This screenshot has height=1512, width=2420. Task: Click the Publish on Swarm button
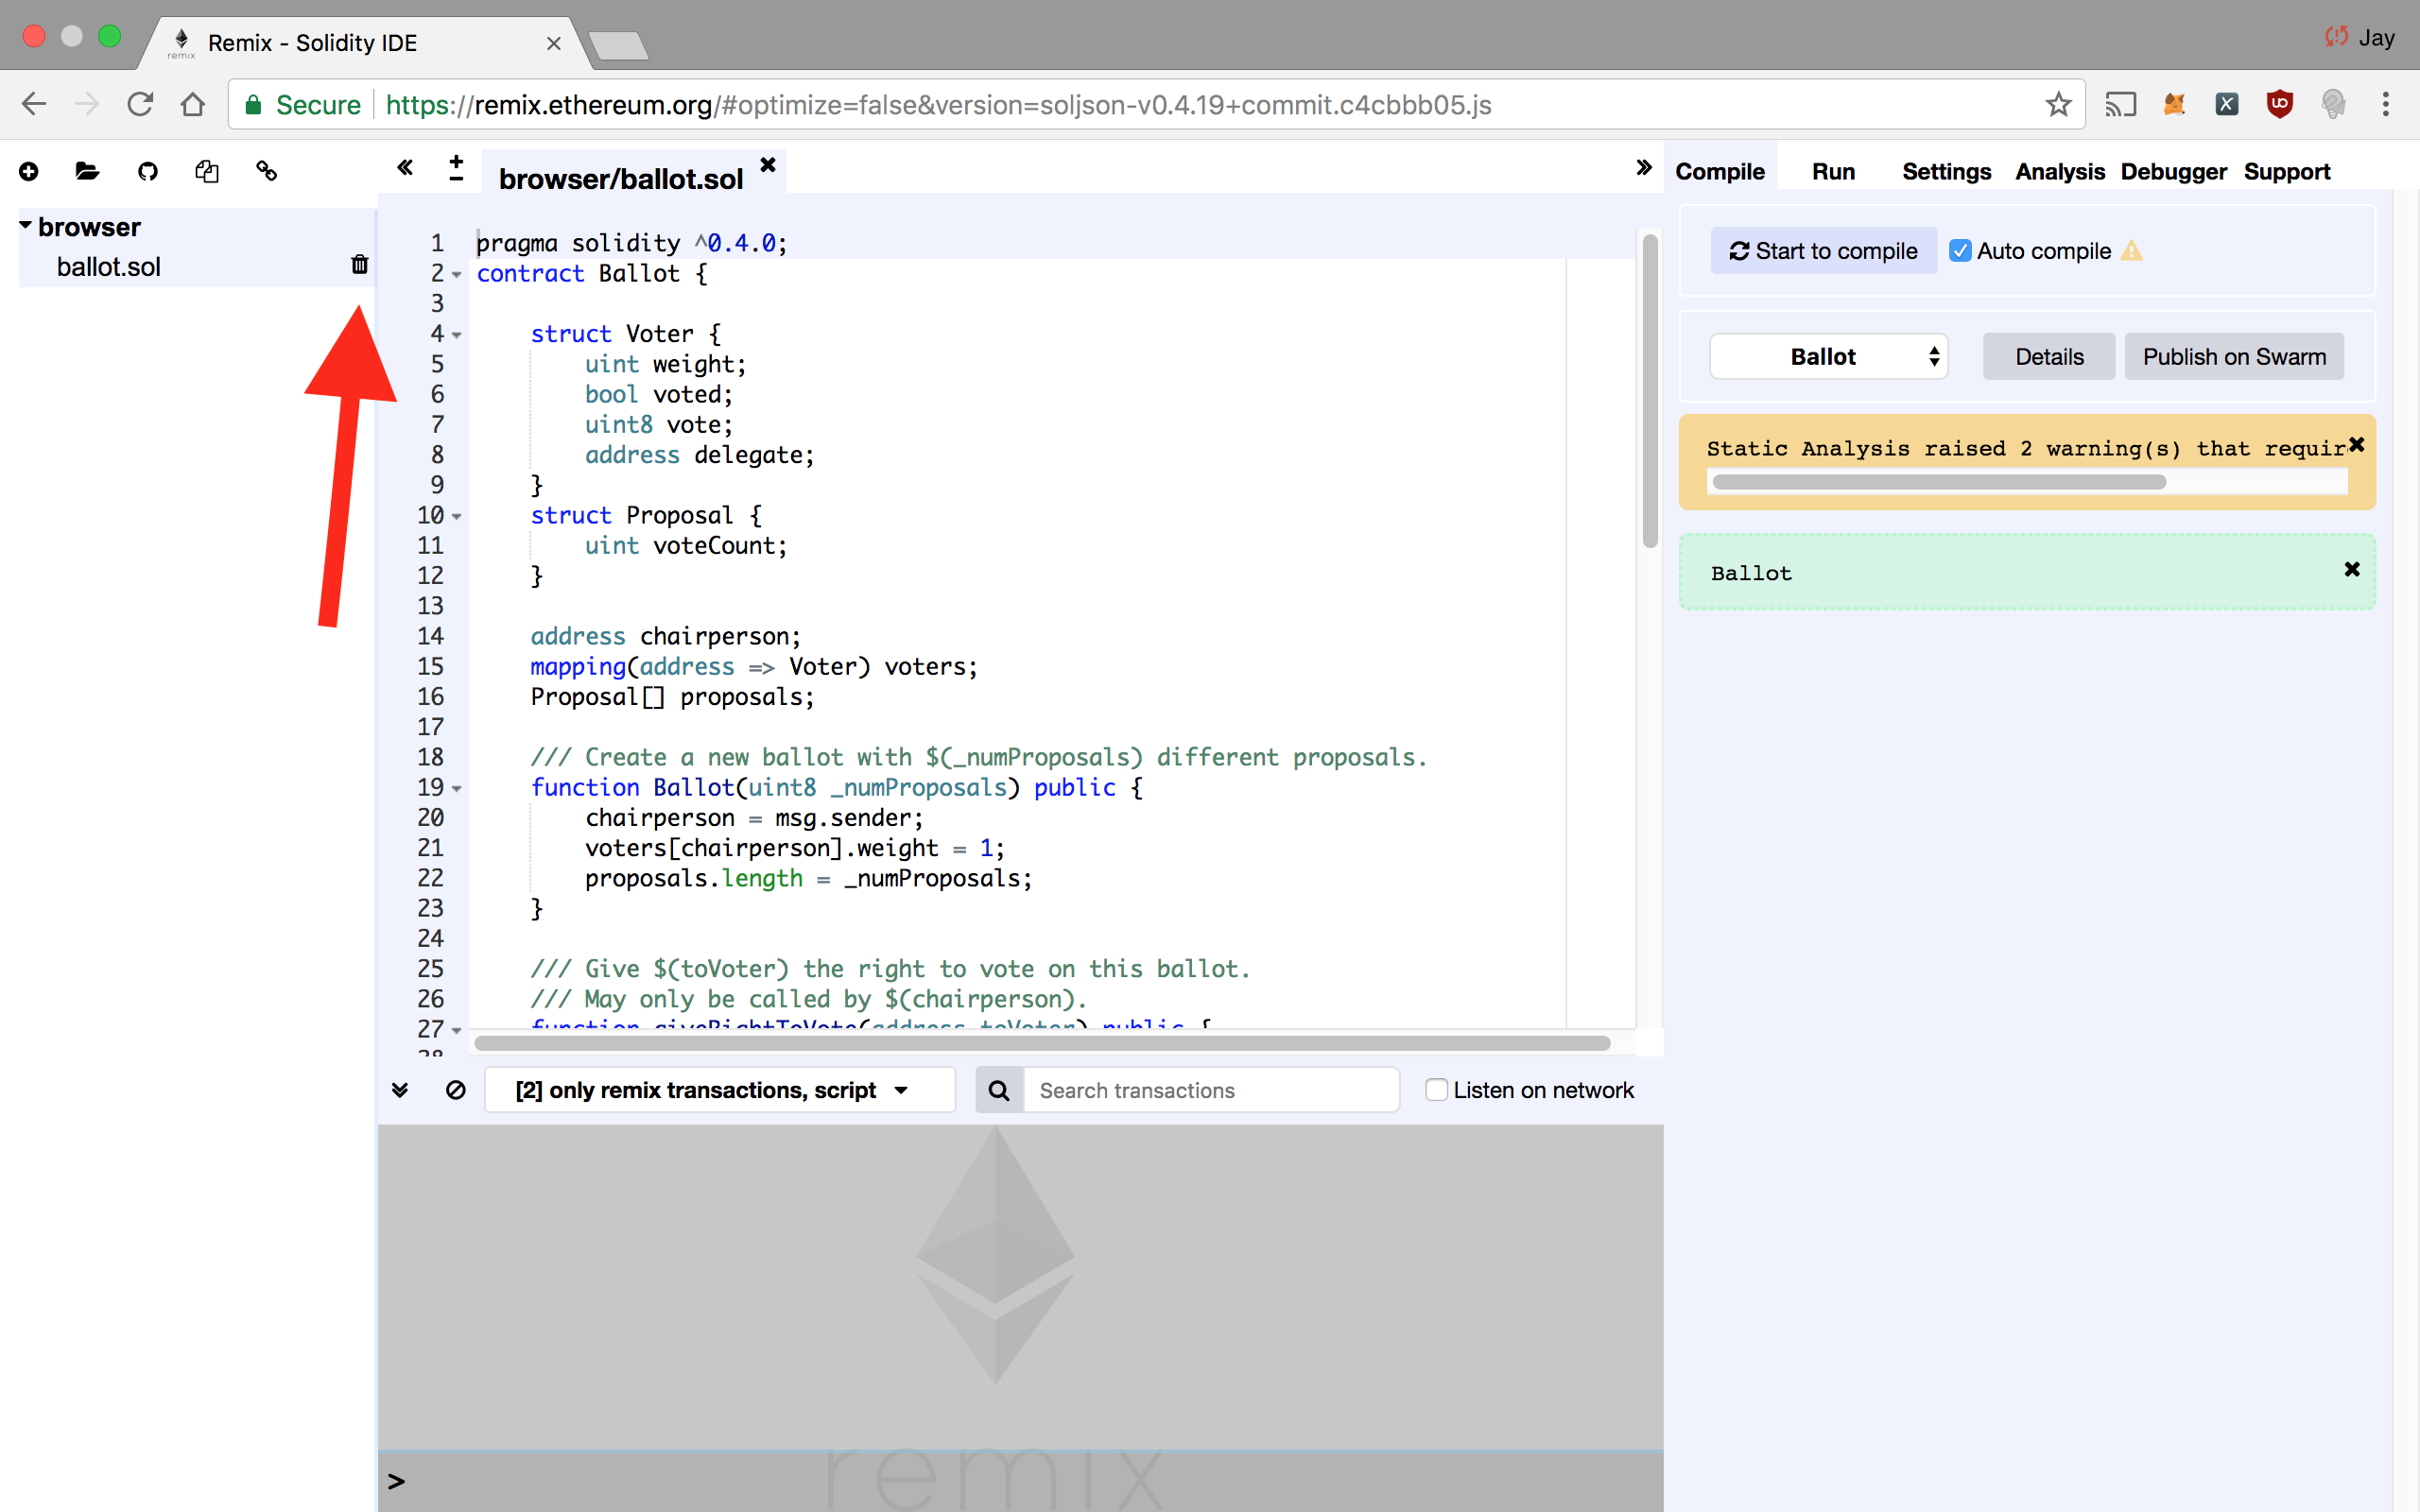[x=2234, y=355]
